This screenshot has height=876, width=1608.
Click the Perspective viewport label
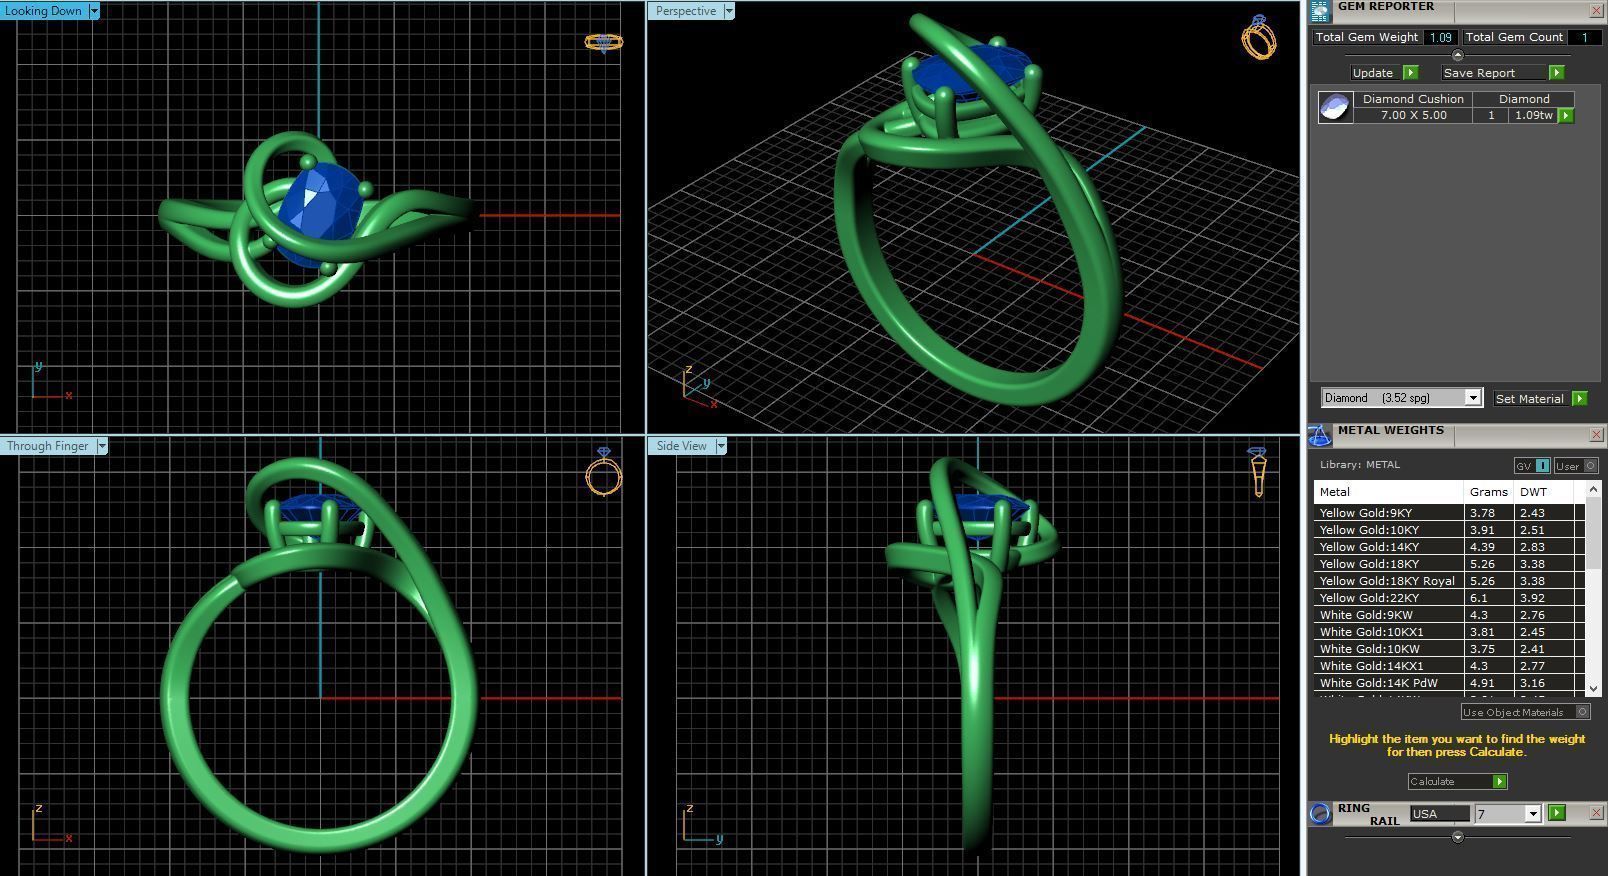(x=686, y=11)
